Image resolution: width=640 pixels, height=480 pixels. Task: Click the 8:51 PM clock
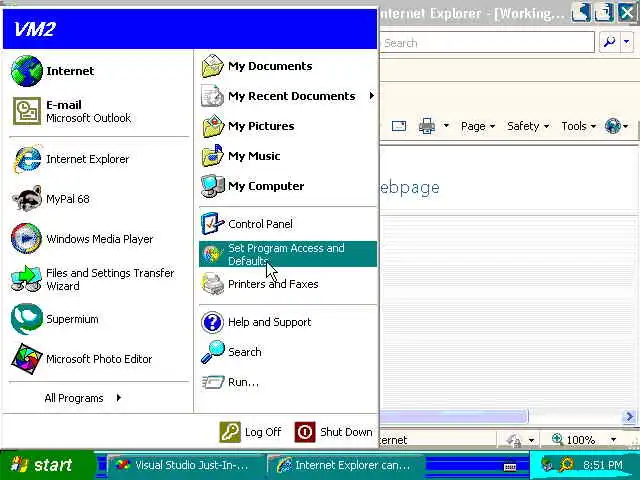tap(602, 465)
